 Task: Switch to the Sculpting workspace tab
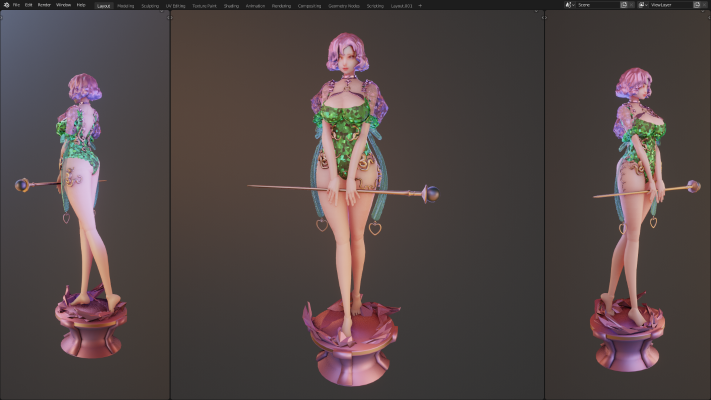point(150,5)
